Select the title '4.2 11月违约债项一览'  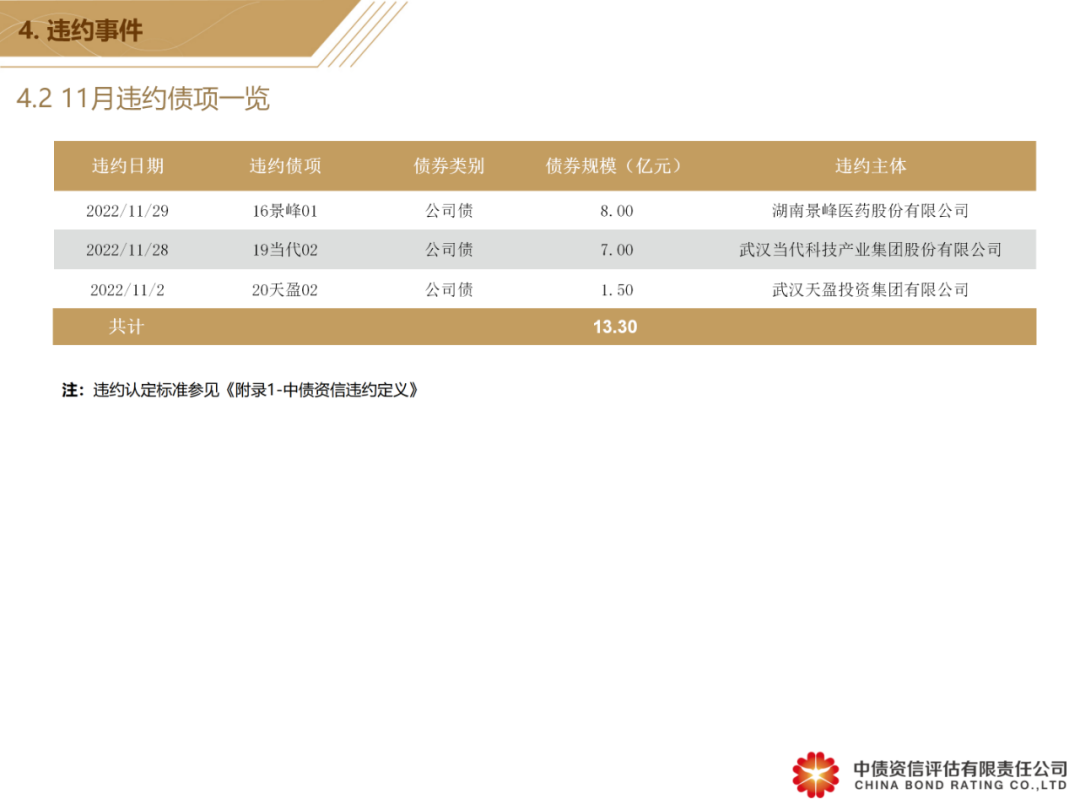[143, 98]
